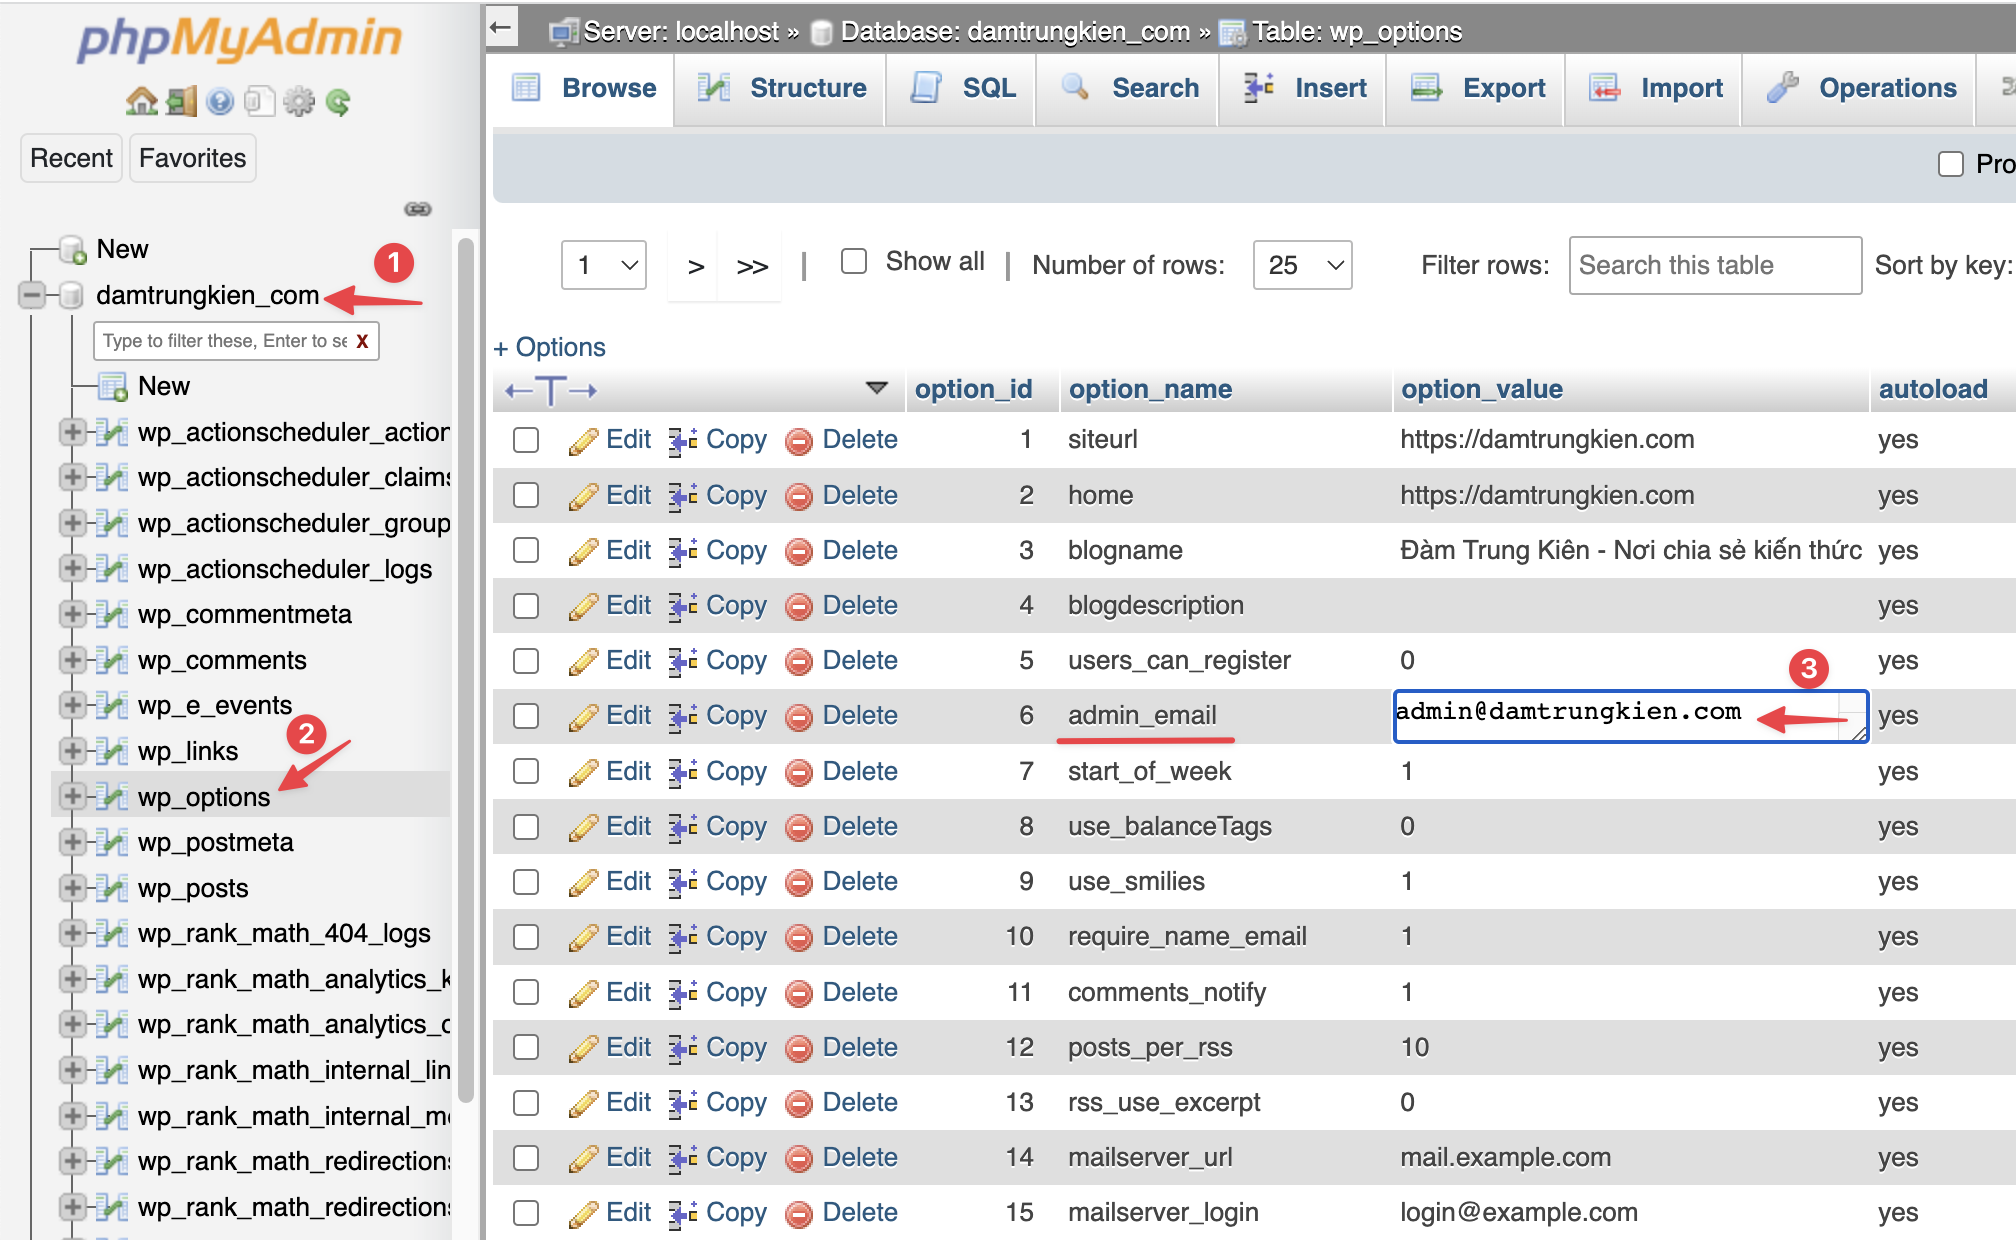Open the page number dropdown
The height and width of the screenshot is (1240, 2016).
point(604,265)
